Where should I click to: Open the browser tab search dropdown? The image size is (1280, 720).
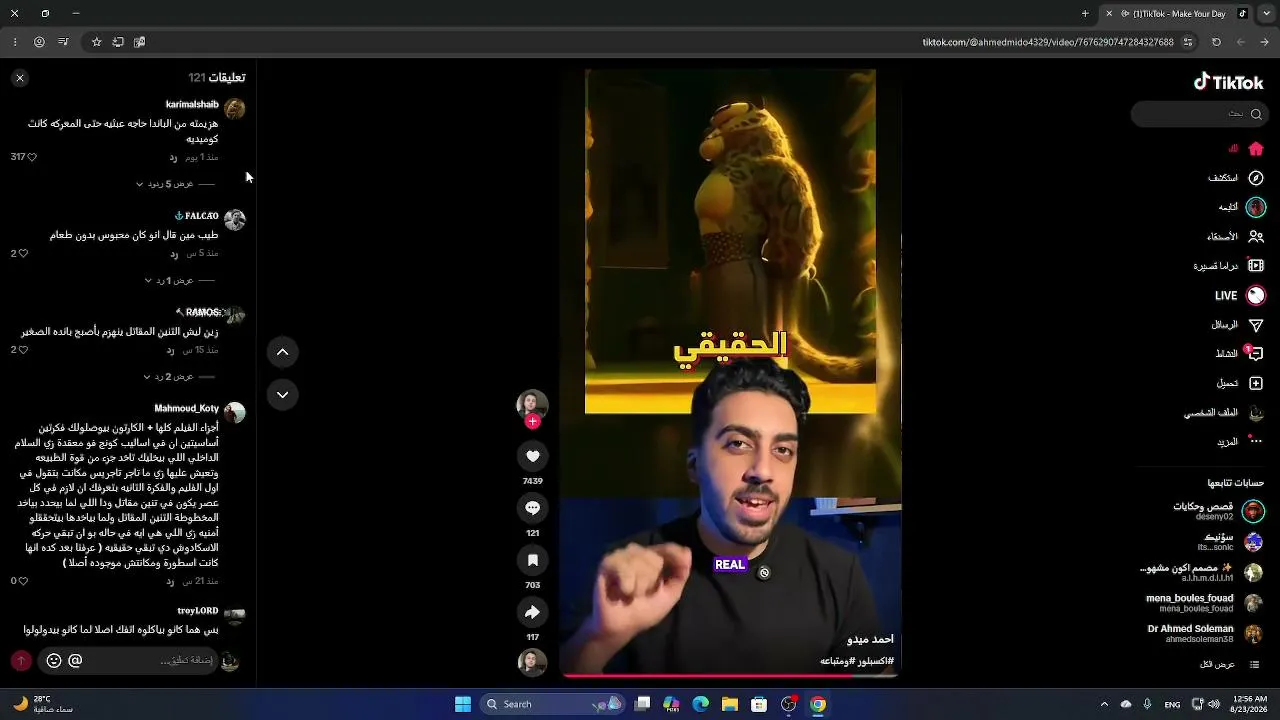click(x=1265, y=14)
